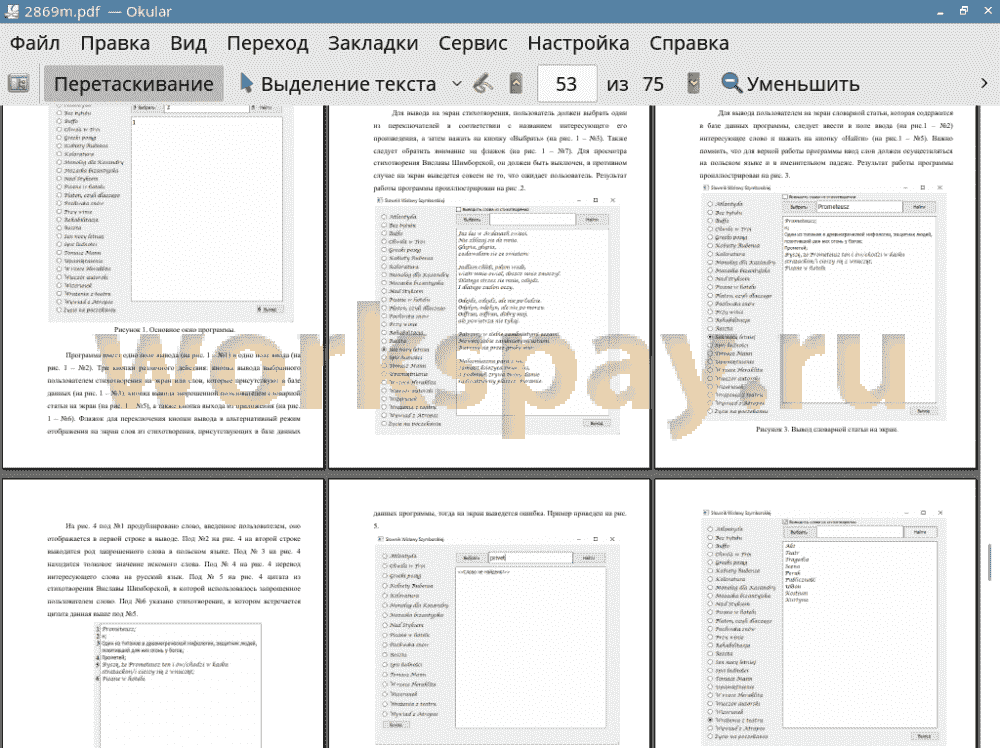Open the Переход menu

click(267, 43)
